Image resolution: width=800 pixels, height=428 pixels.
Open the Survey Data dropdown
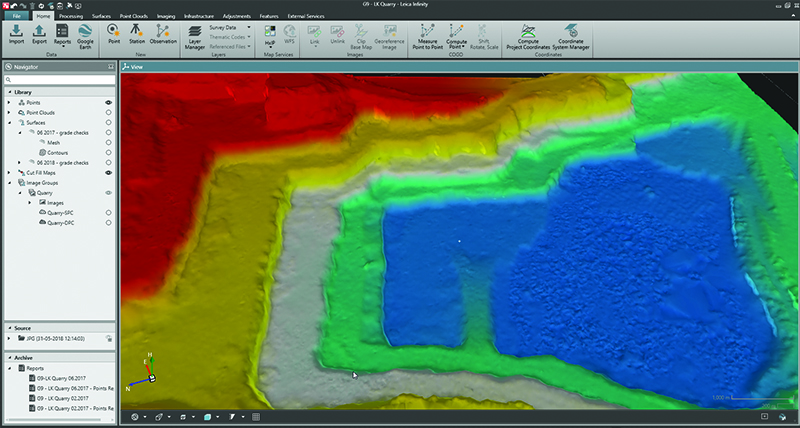tap(249, 27)
